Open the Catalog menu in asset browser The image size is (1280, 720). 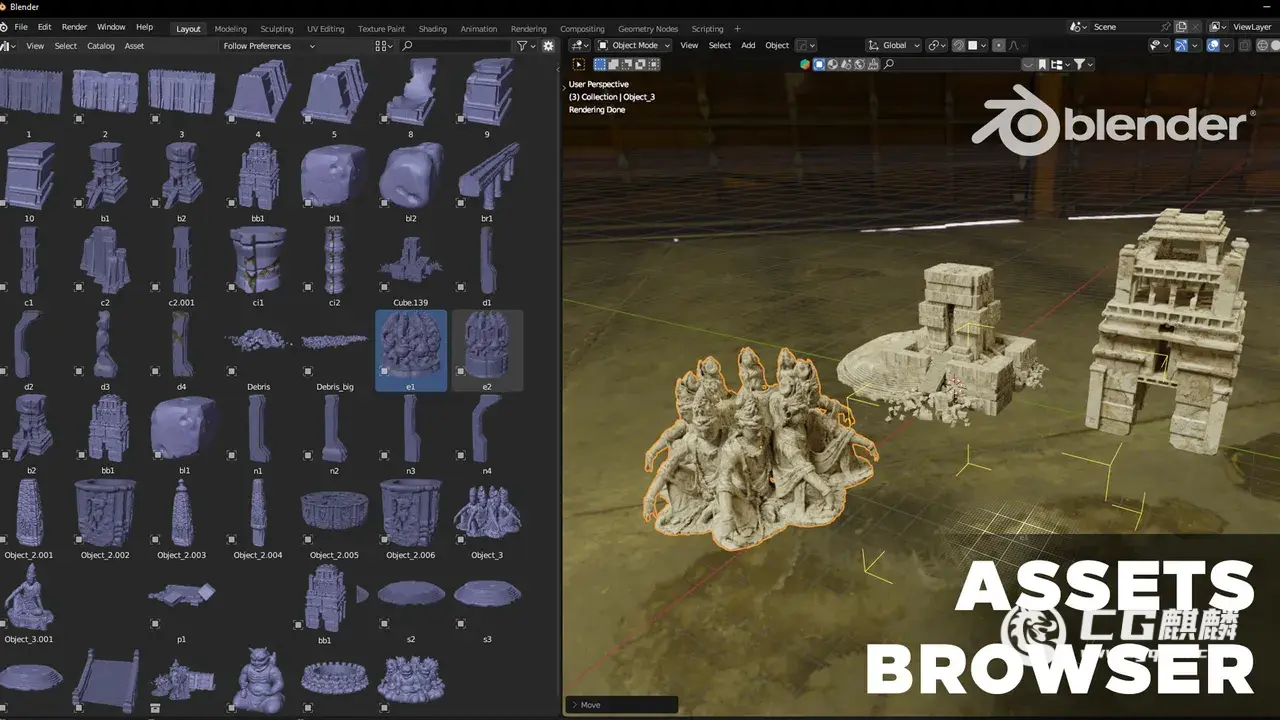click(x=100, y=46)
